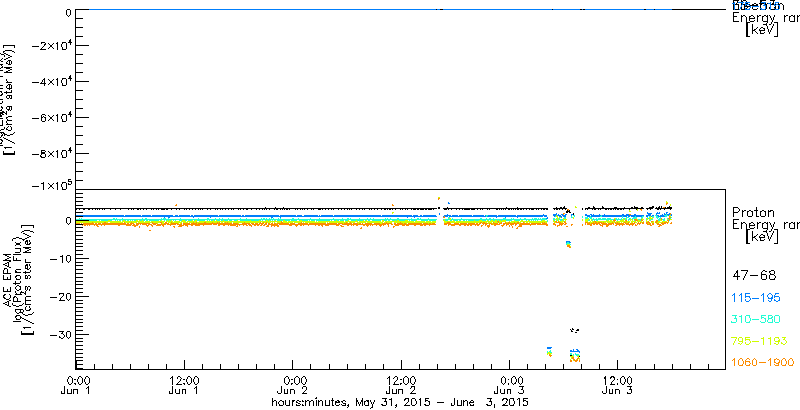
Task: Click the 'Proton' legend heading
Action: pyautogui.click(x=753, y=212)
